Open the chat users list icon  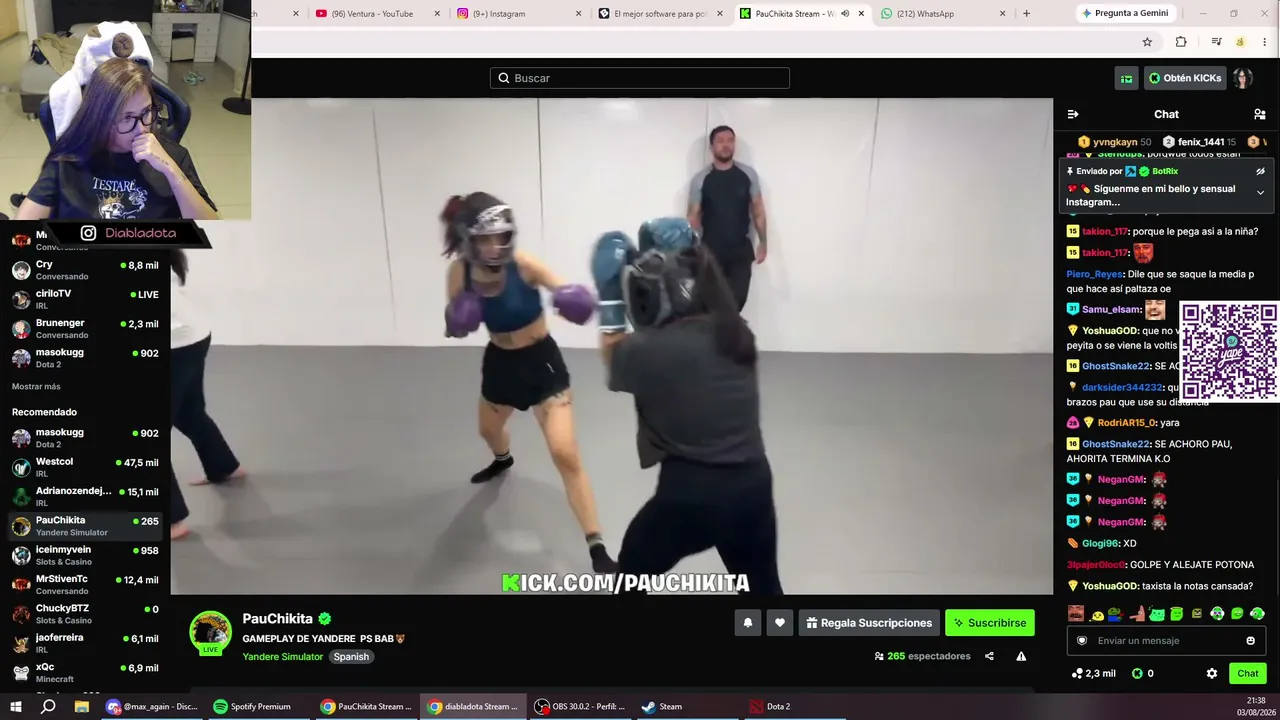pyautogui.click(x=1260, y=114)
